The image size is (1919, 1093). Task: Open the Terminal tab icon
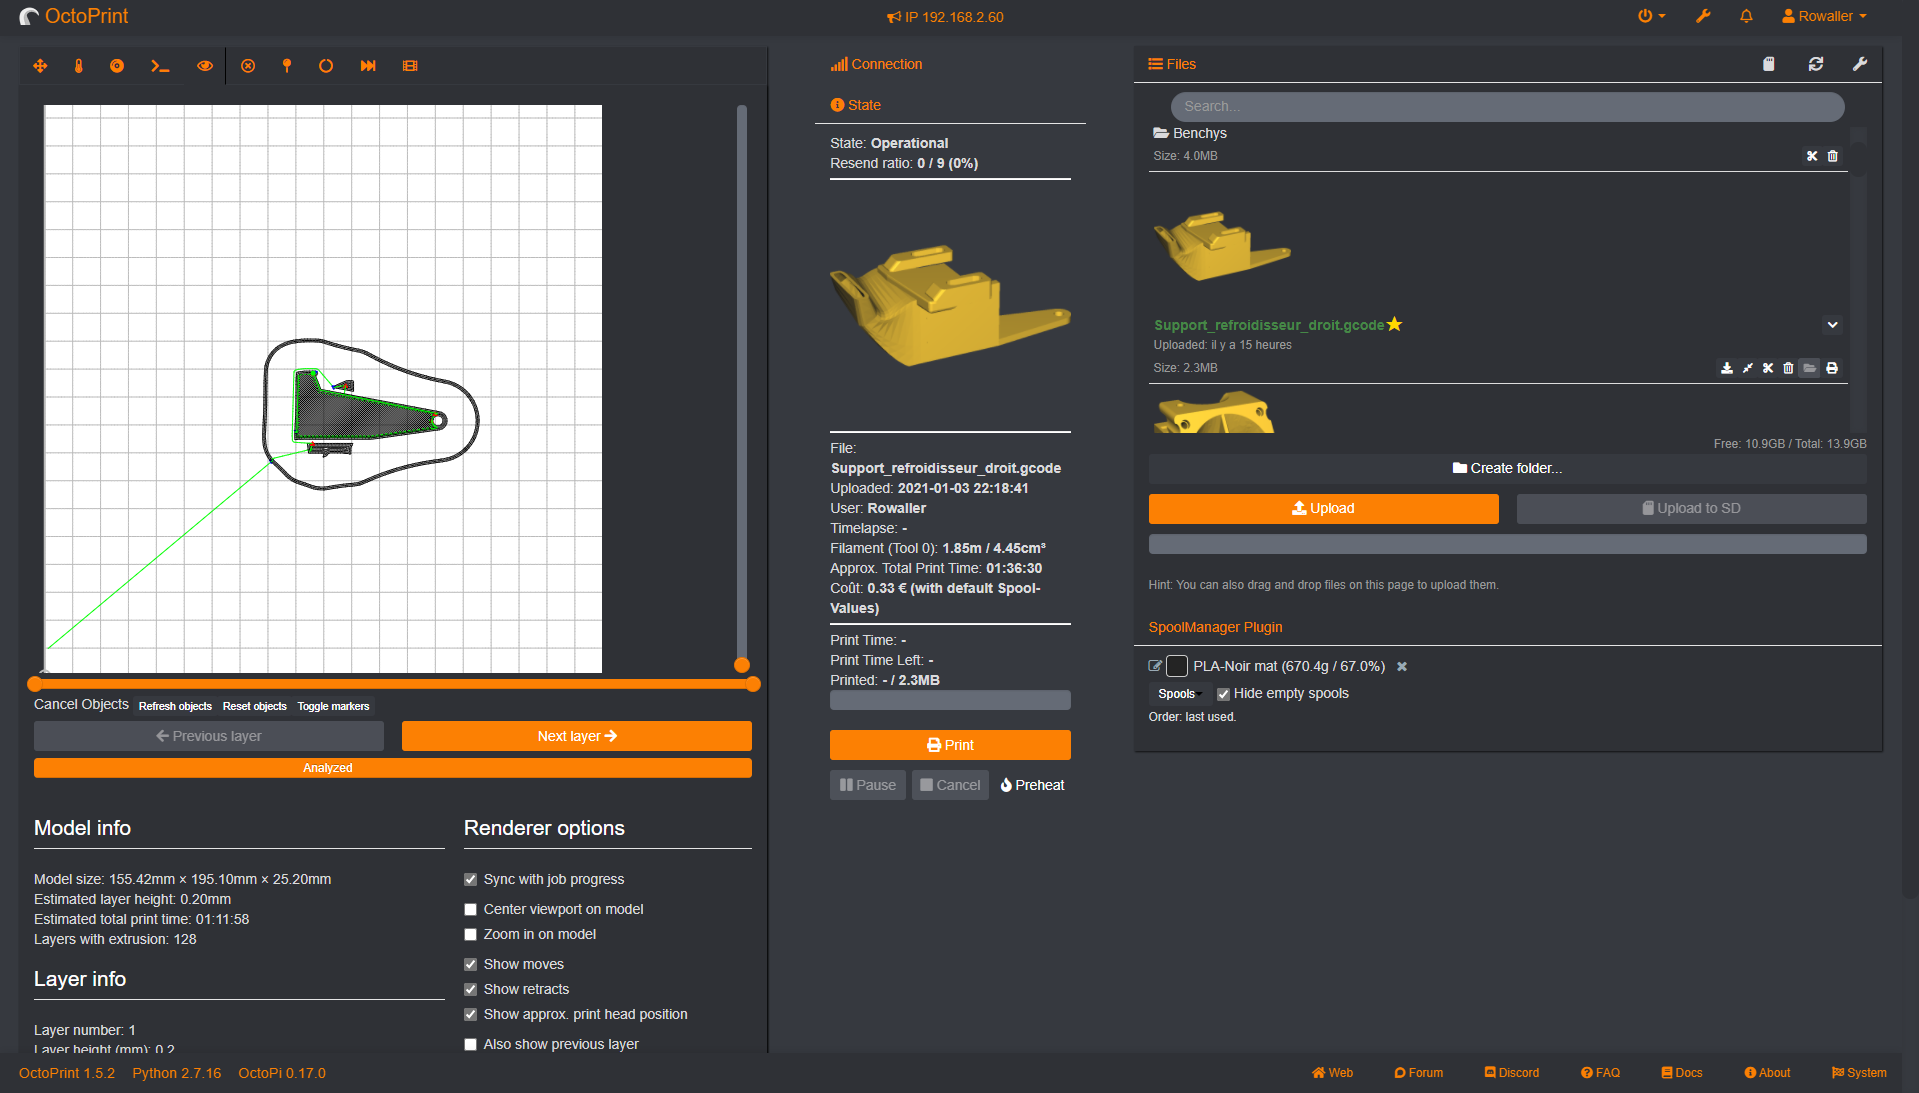[x=160, y=65]
